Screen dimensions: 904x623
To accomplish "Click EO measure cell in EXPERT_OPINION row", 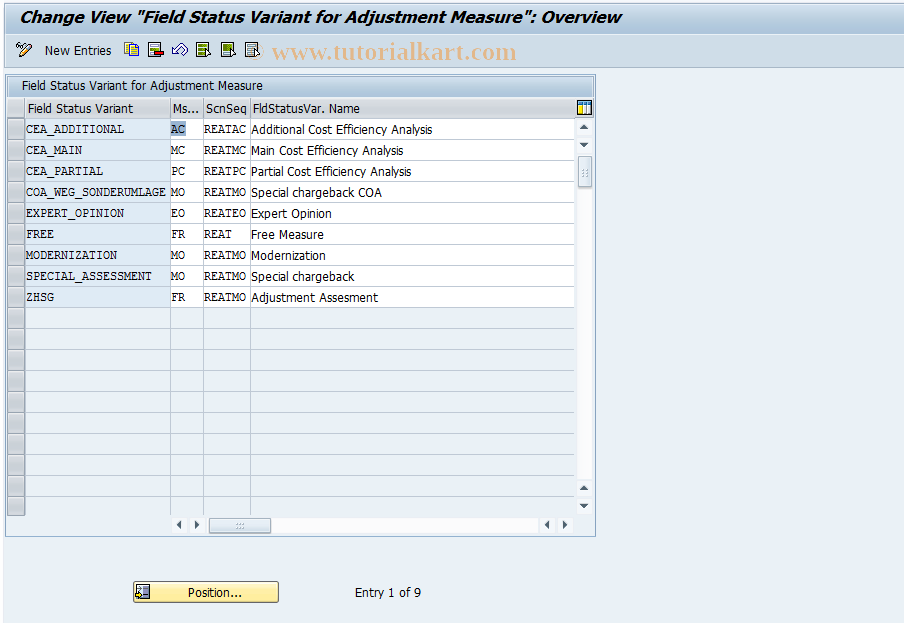I will [187, 213].
